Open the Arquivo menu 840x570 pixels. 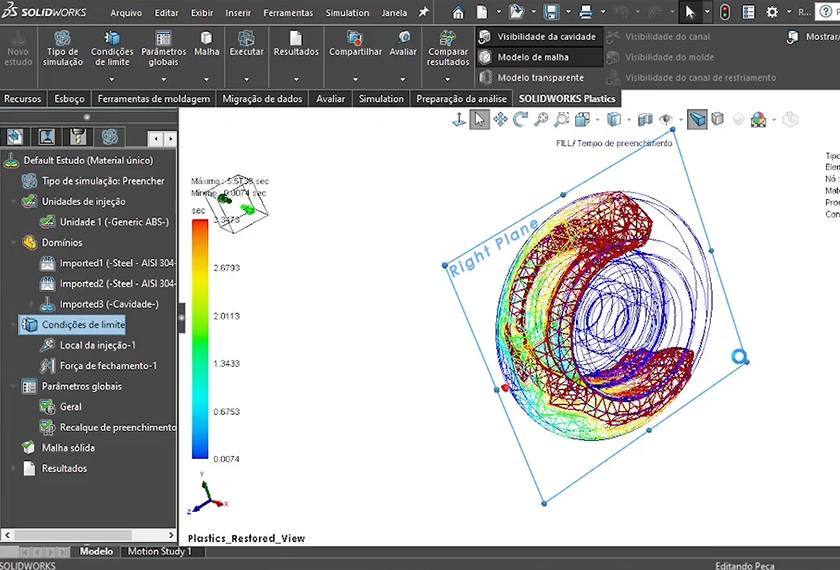[126, 13]
